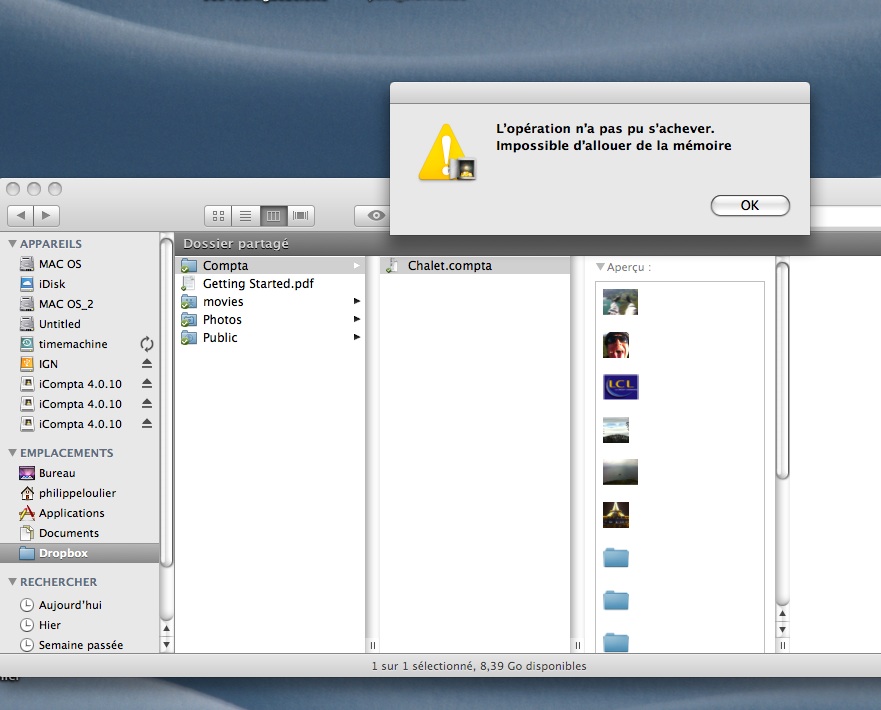Collapse the RECHERCHER sidebar section
The width and height of the screenshot is (881, 710).
pos(12,582)
